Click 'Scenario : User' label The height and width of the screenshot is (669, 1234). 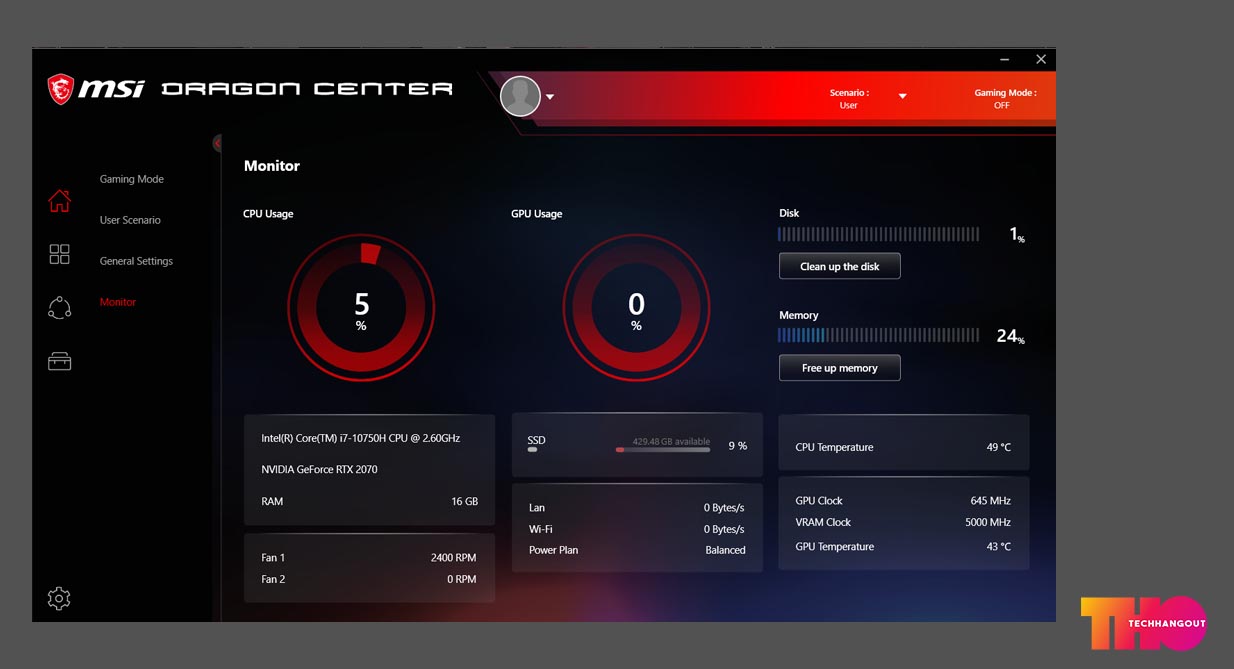[849, 98]
